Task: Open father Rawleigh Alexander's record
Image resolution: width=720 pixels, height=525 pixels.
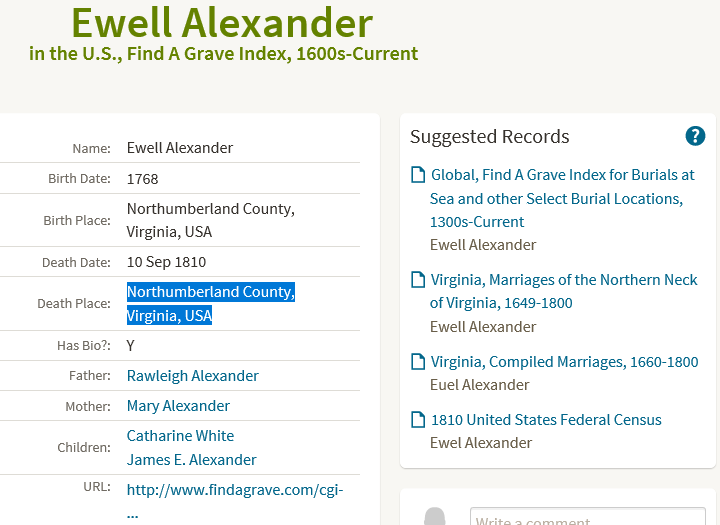Action: point(192,376)
